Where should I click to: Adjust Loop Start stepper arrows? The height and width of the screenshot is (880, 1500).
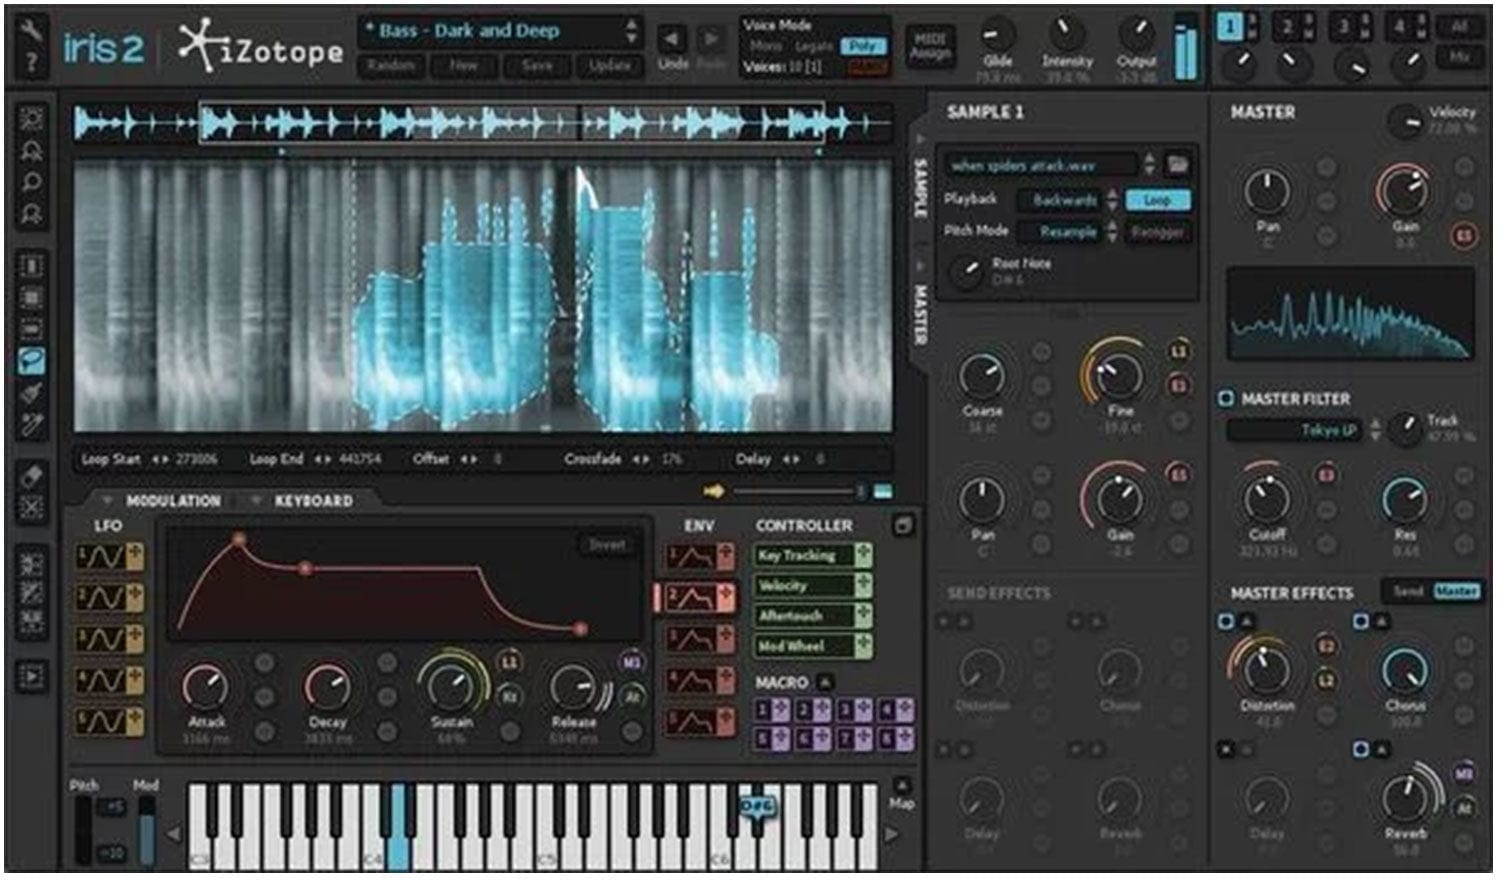[x=159, y=460]
